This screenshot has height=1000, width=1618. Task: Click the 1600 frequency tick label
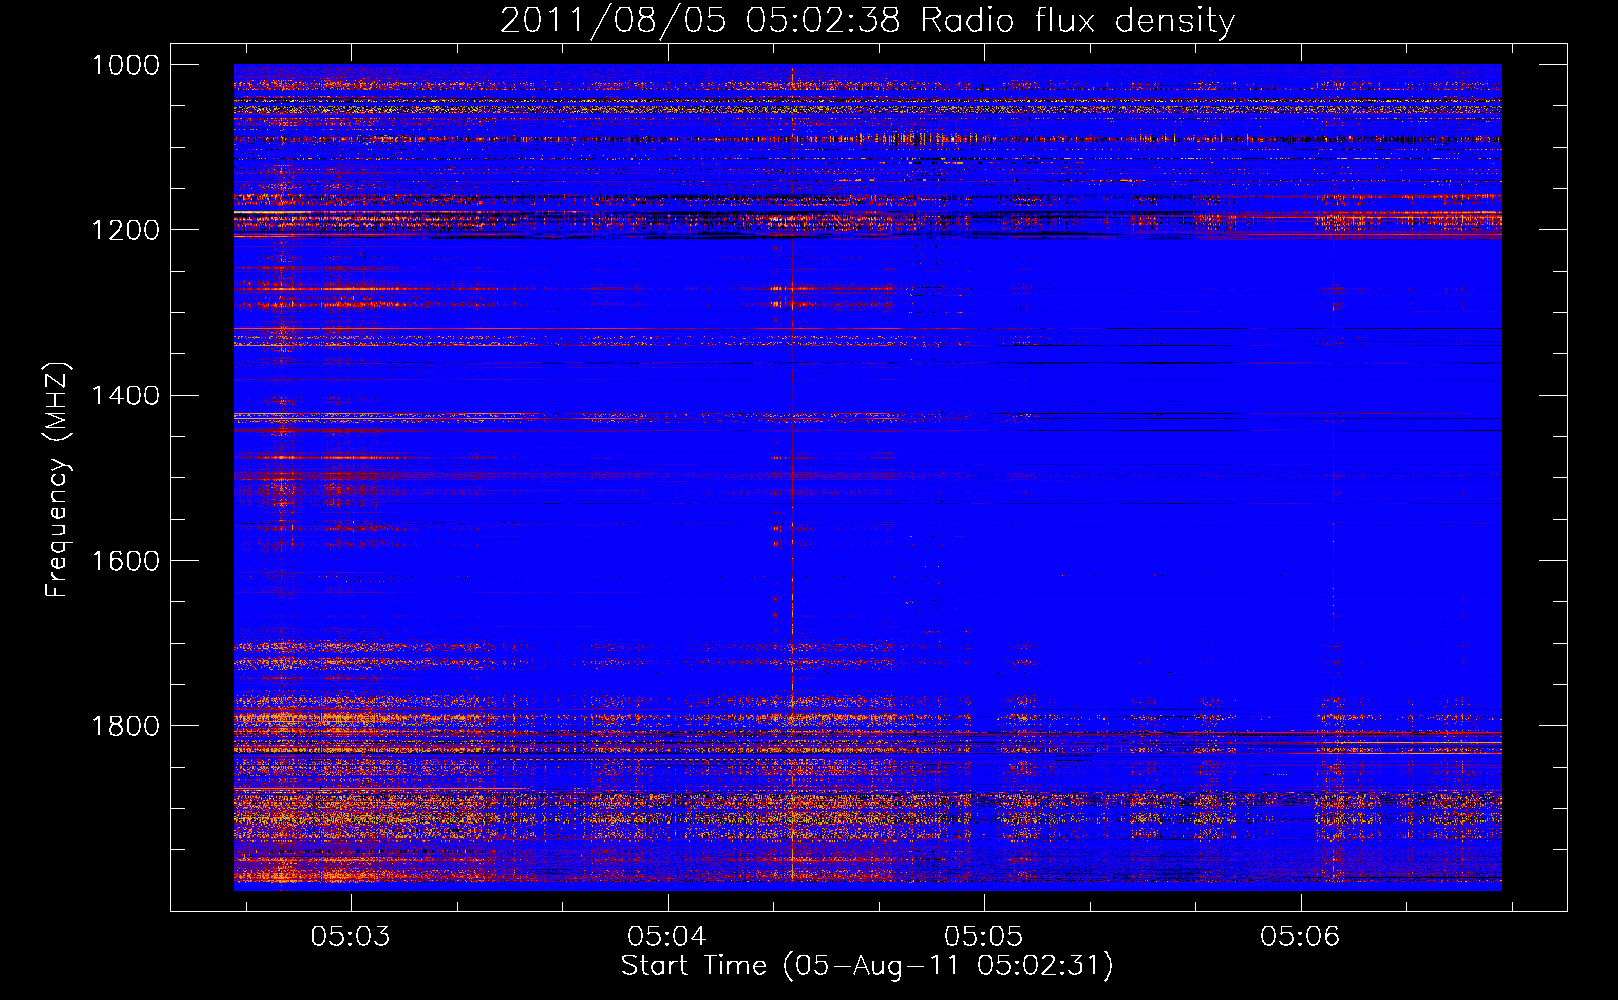(126, 560)
